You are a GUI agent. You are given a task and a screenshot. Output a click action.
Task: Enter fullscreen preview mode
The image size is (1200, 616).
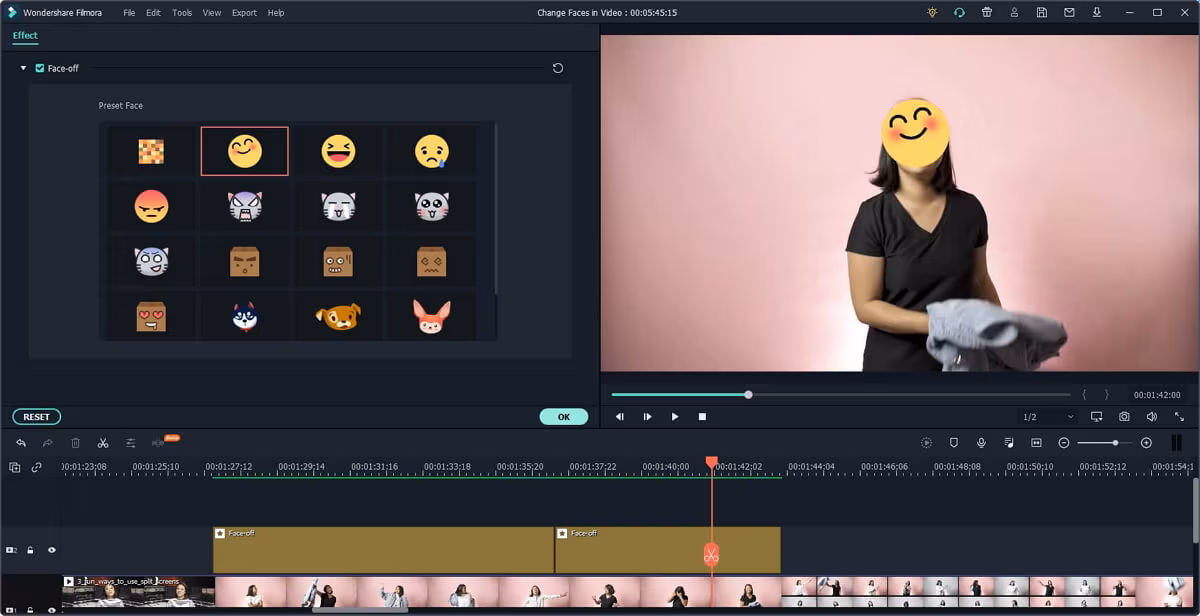tap(1179, 416)
